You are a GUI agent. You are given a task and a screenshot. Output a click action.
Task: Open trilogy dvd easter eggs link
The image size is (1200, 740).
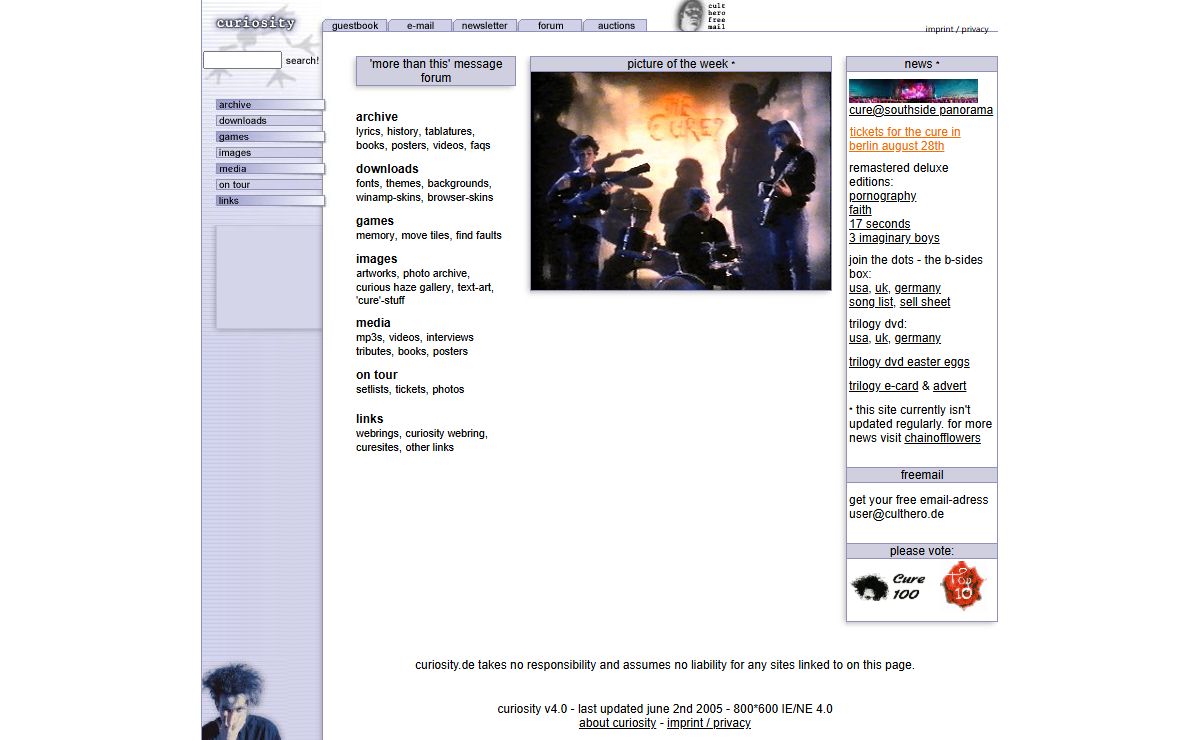coord(909,362)
